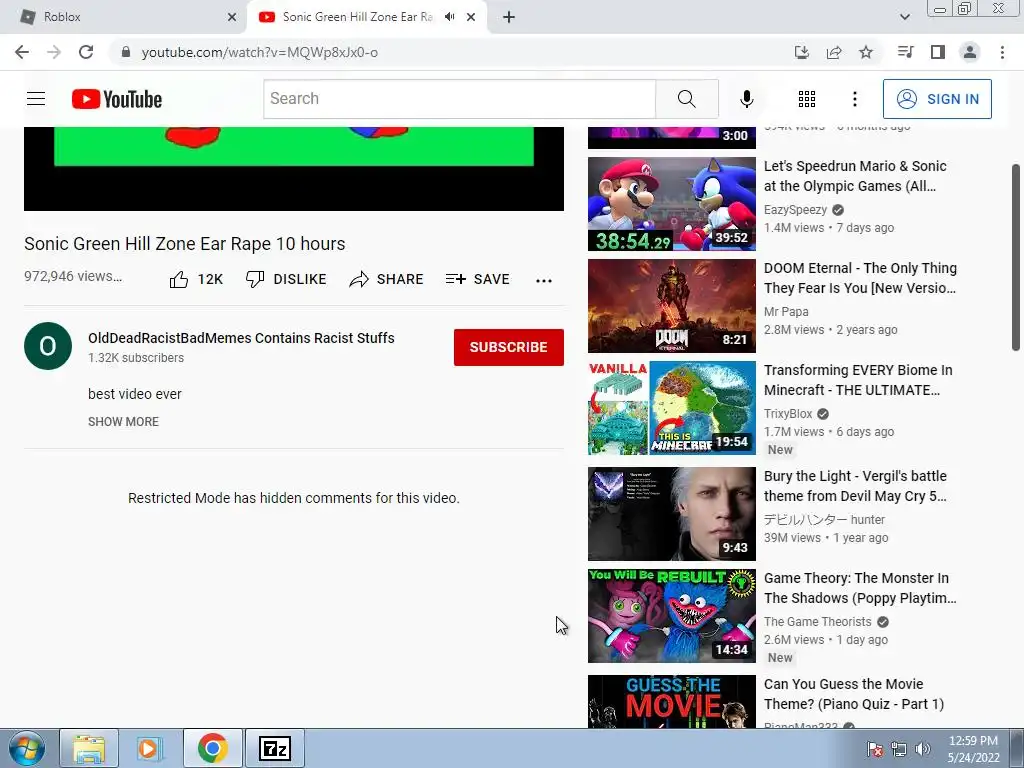Bookmark this page with the star icon

[x=866, y=52]
